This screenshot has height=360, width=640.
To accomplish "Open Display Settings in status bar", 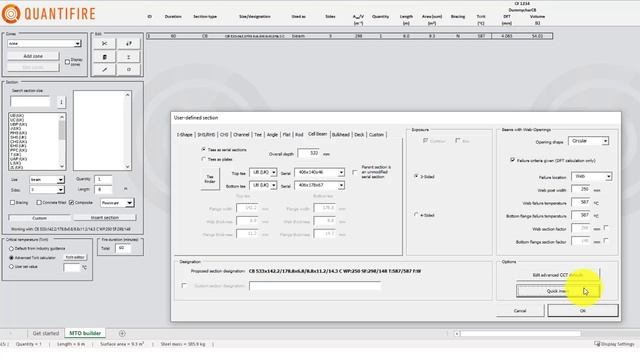I will tap(615, 344).
